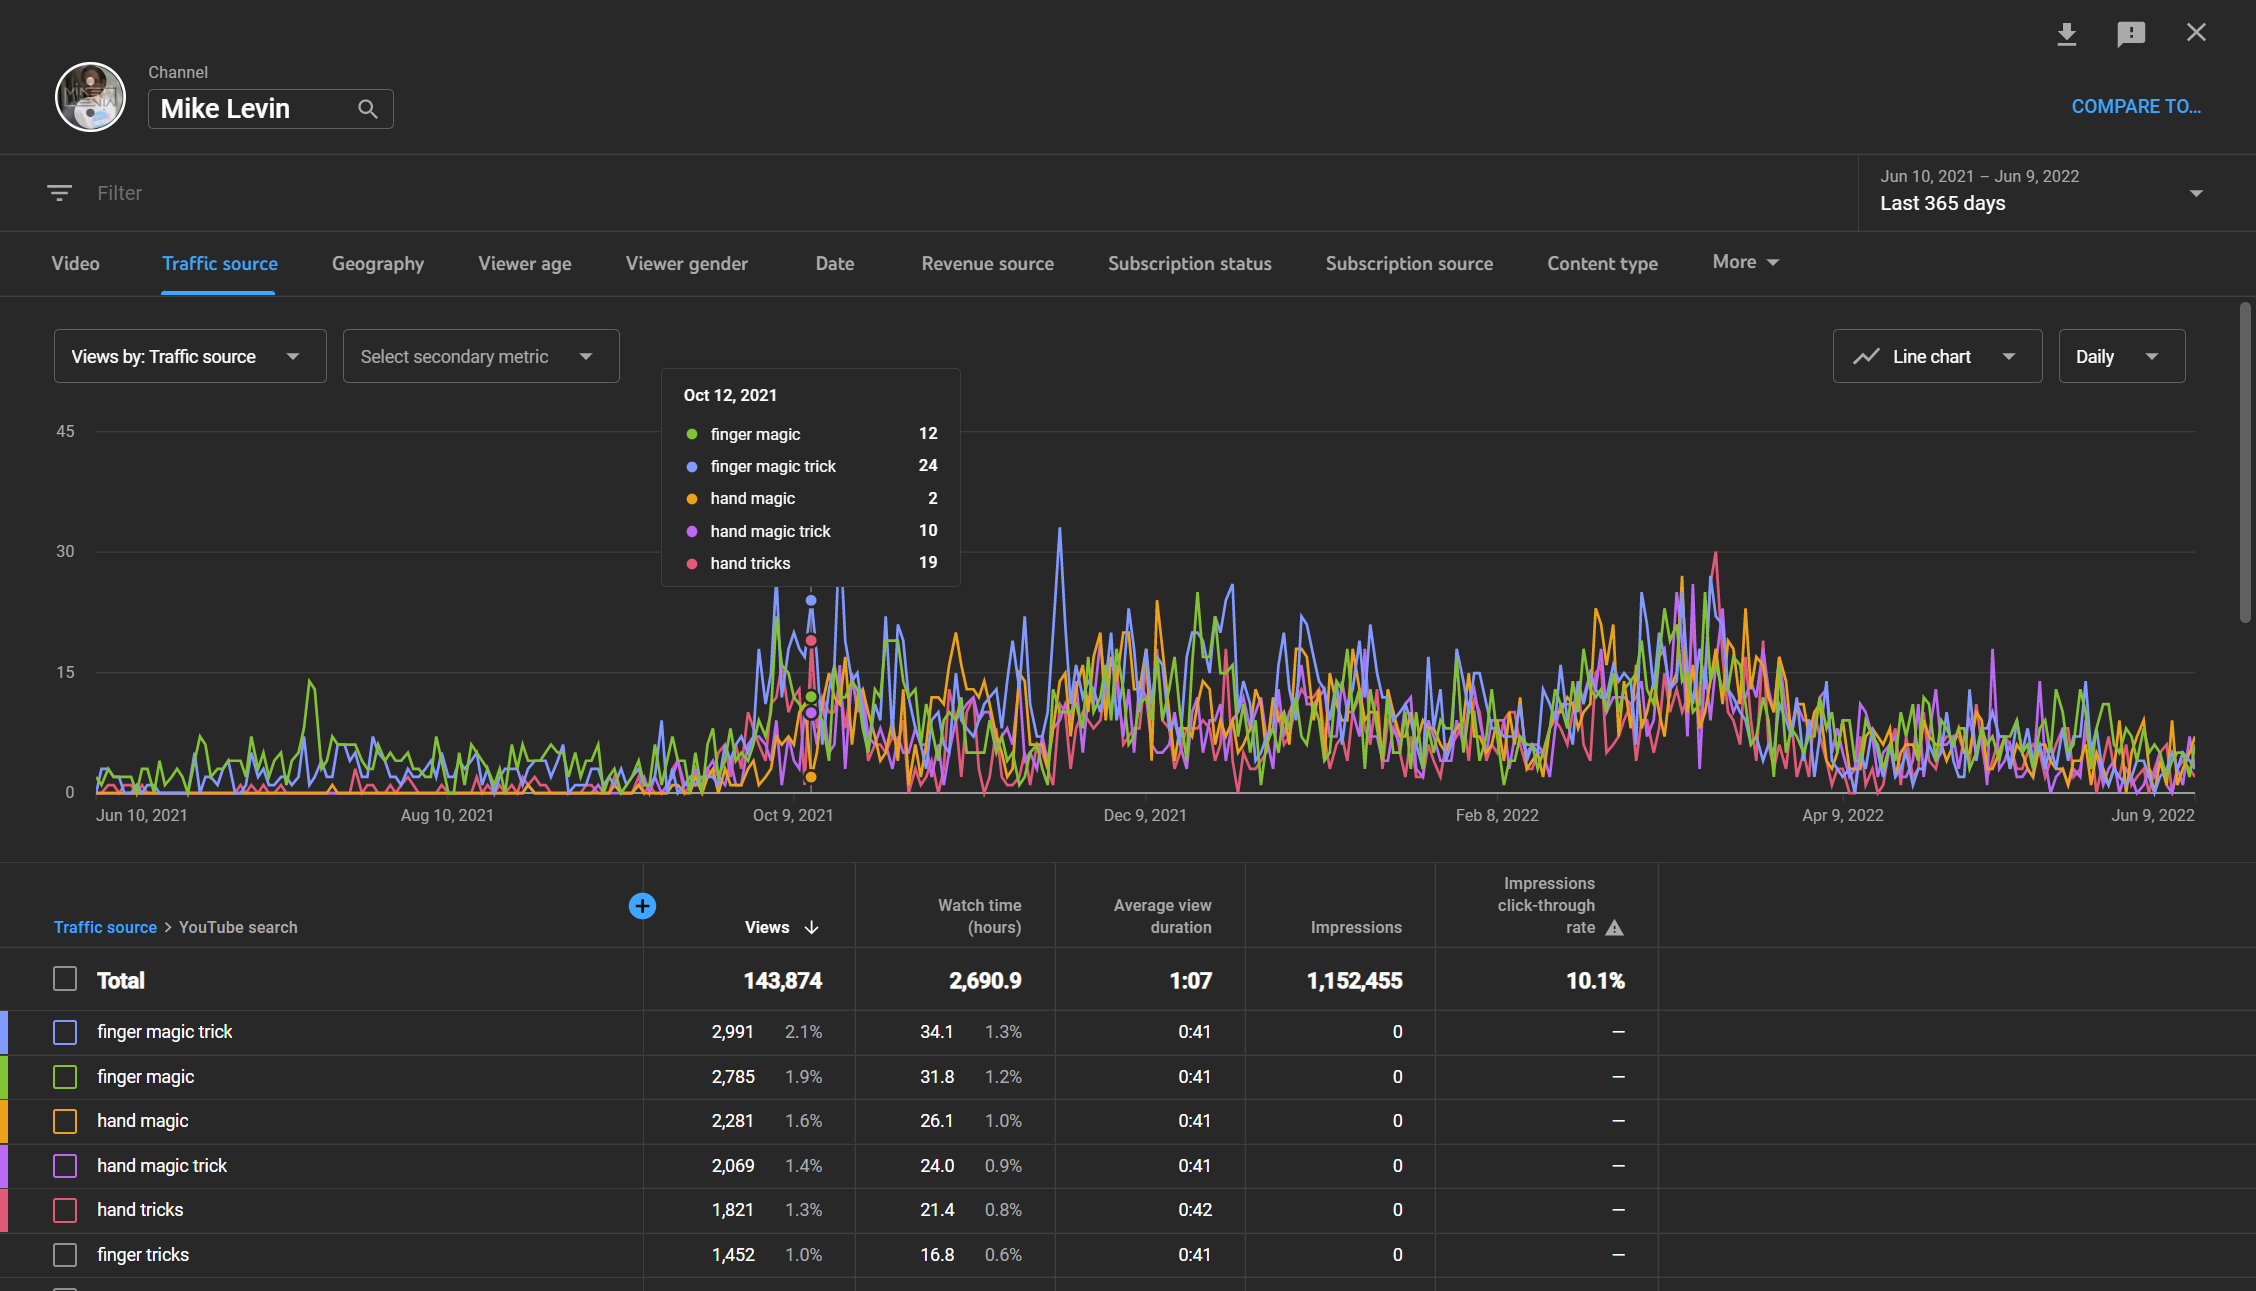The height and width of the screenshot is (1291, 2256).
Task: Go back to Traffic source breadcrumb
Action: click(105, 927)
